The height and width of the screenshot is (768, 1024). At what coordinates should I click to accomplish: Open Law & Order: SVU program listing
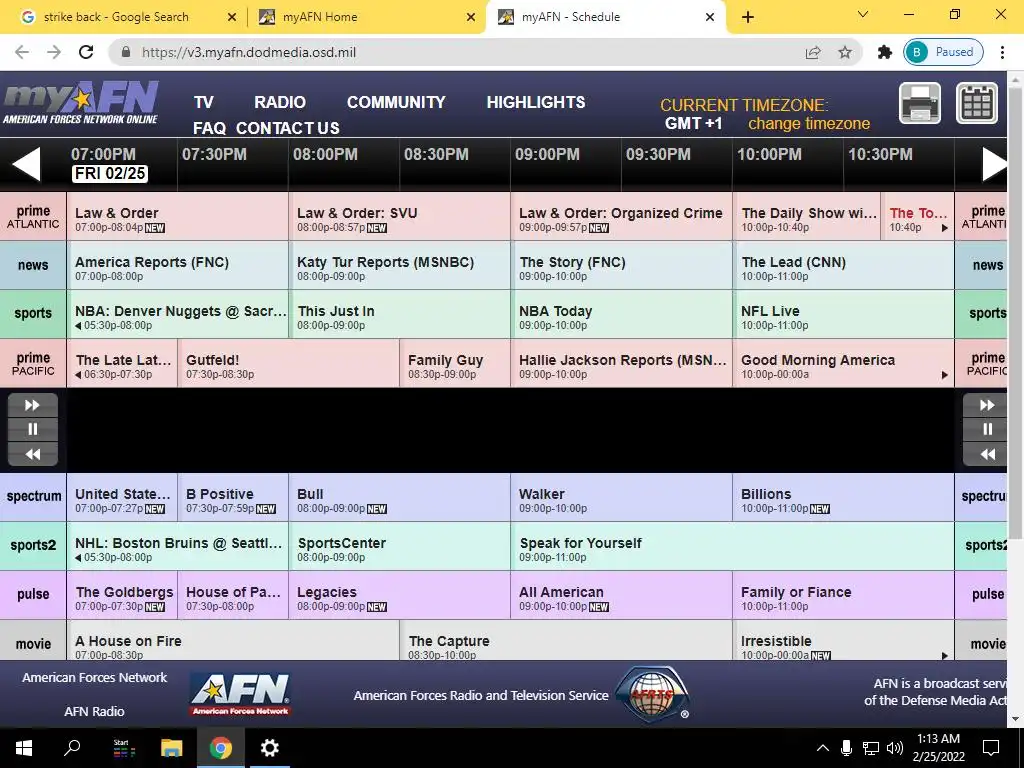(x=399, y=216)
